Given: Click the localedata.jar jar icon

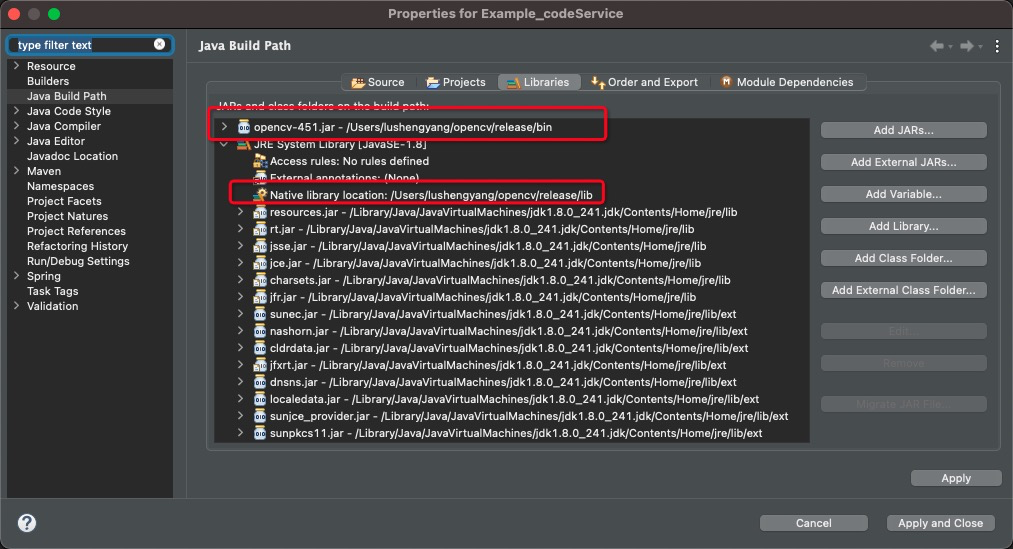Looking at the screenshot, I should coord(260,399).
